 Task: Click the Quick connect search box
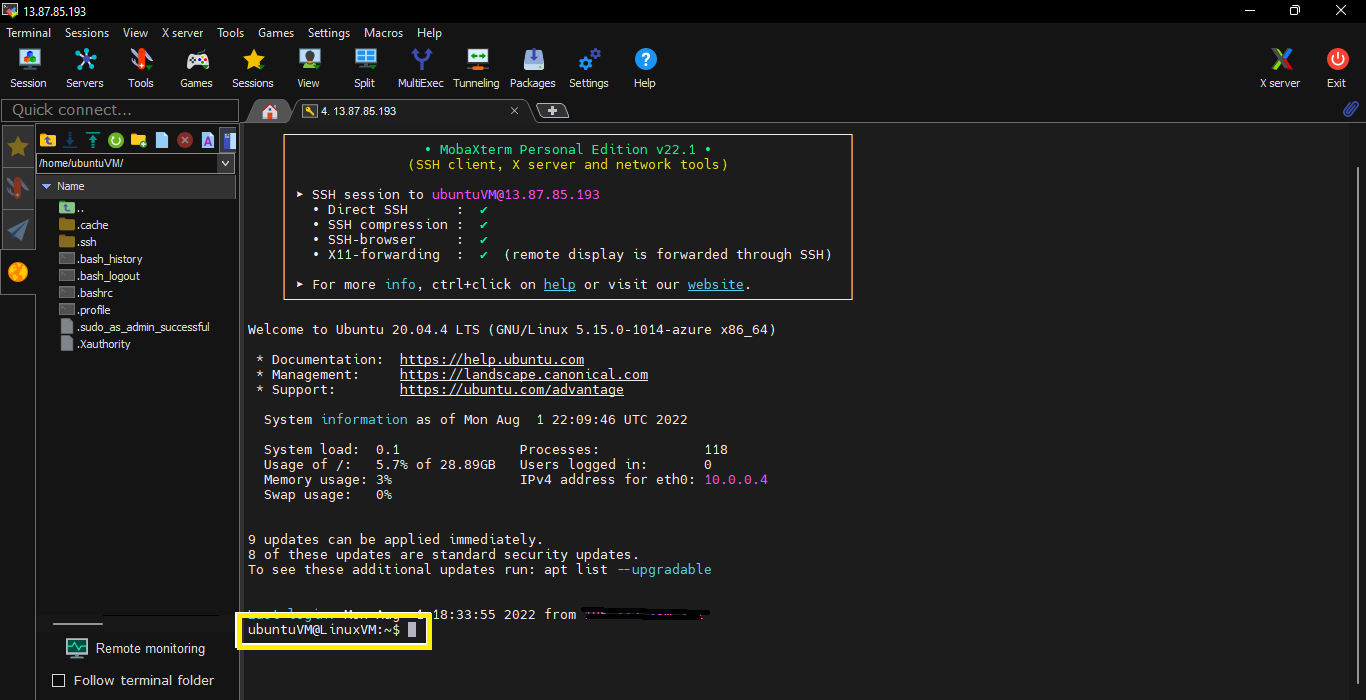pyautogui.click(x=120, y=110)
